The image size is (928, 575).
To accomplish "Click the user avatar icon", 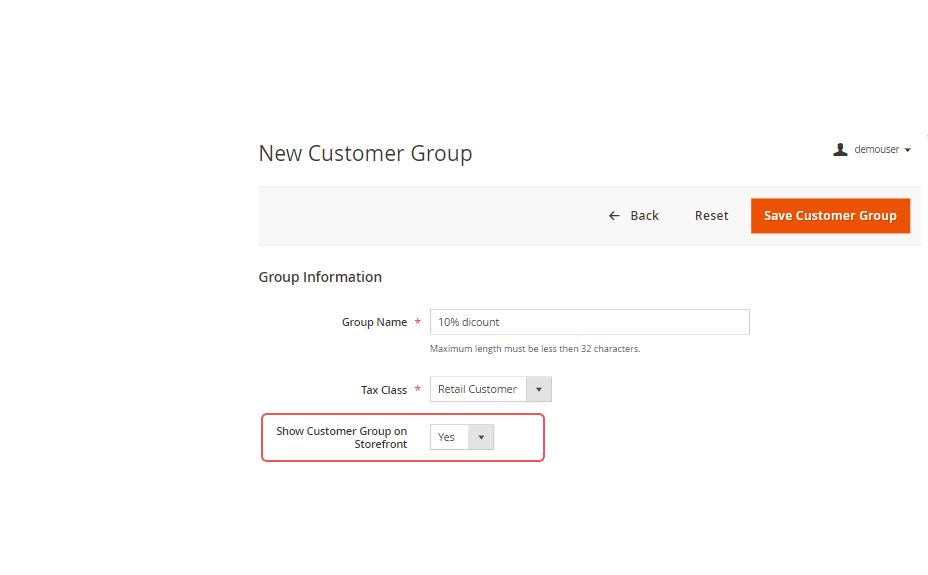I will [x=840, y=149].
